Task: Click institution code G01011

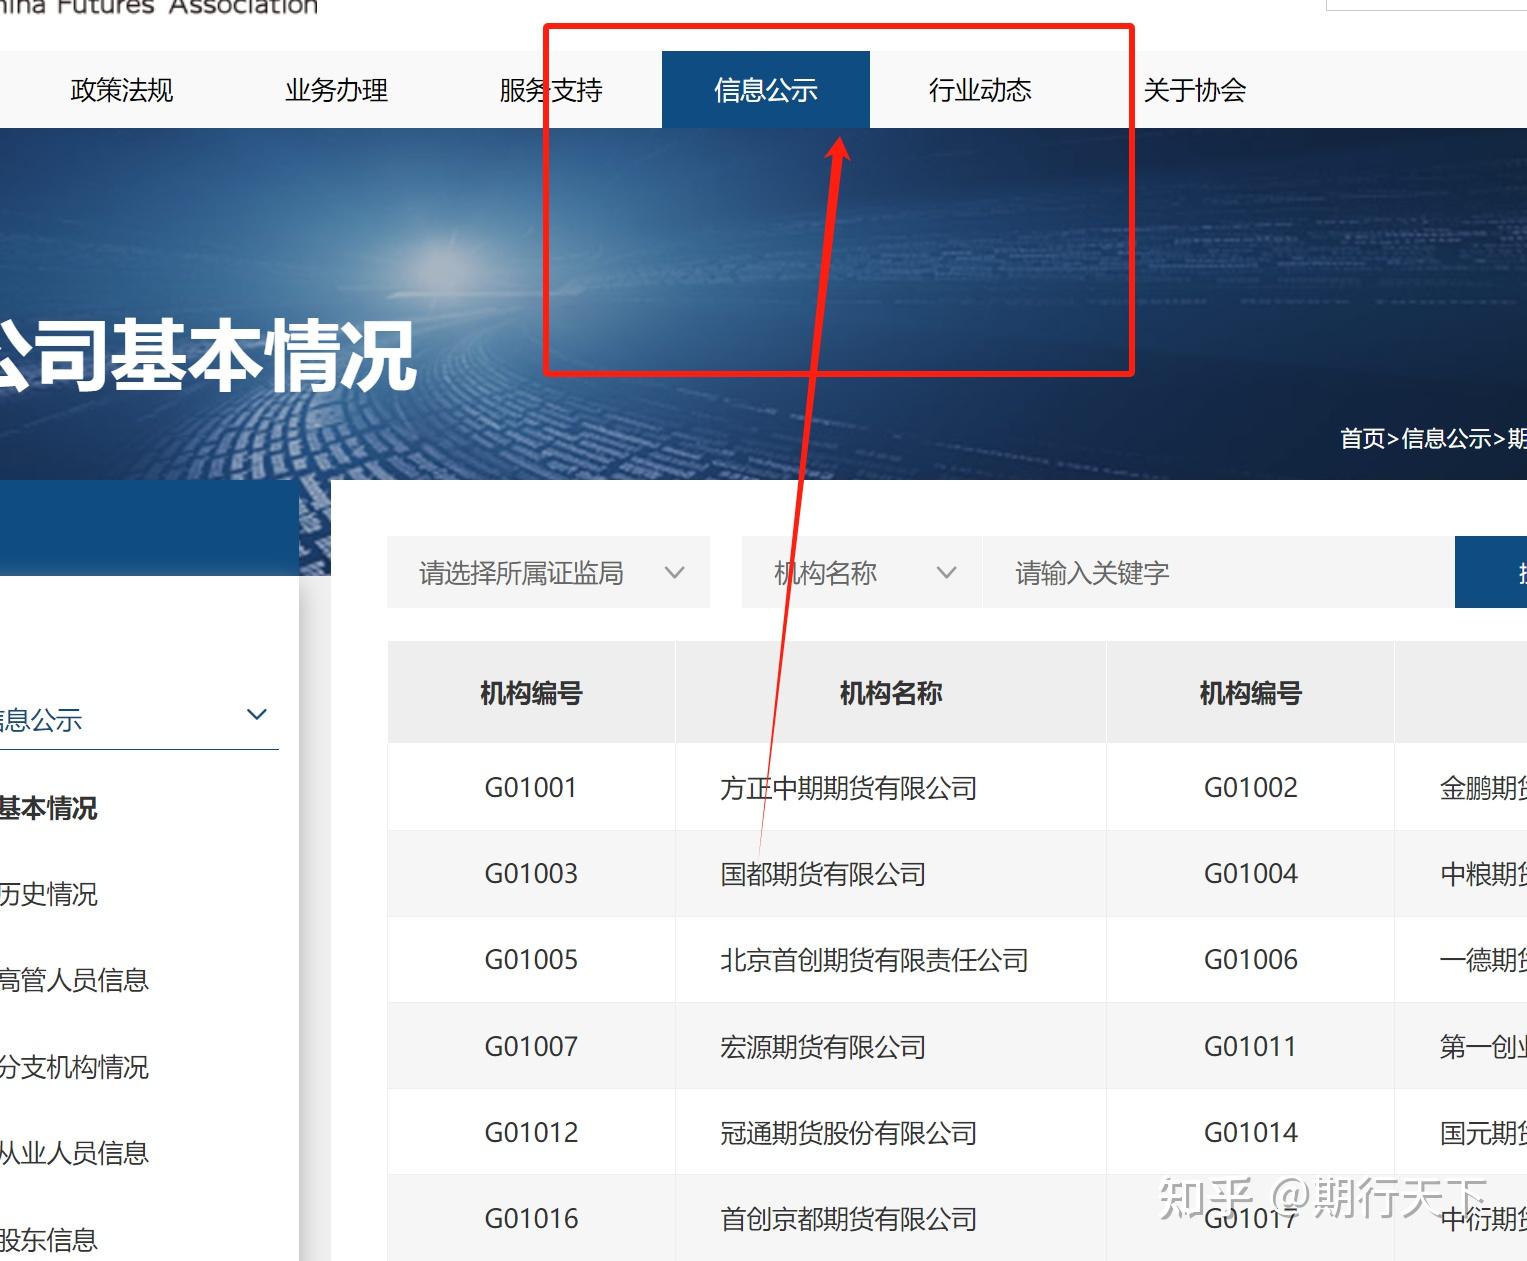Action: [1251, 1047]
